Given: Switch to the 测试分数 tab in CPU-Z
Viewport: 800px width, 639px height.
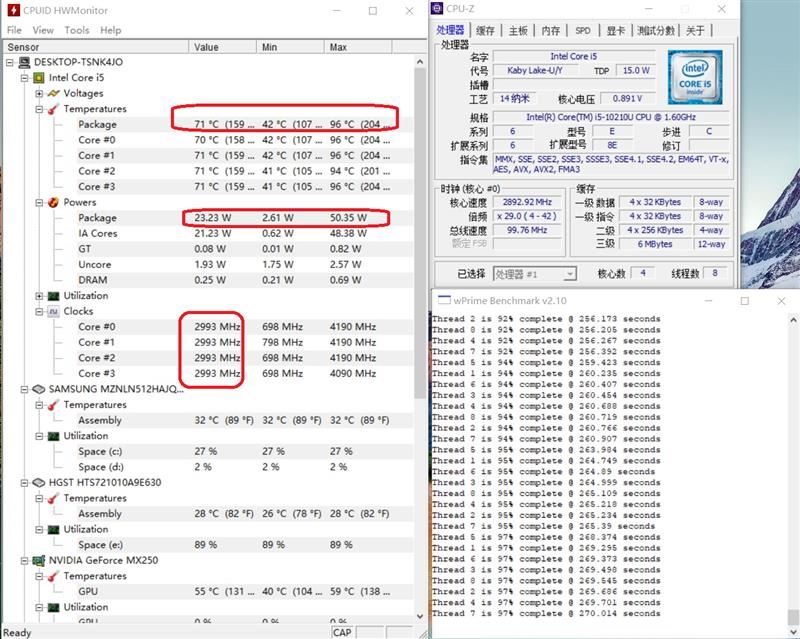Looking at the screenshot, I should click(656, 31).
